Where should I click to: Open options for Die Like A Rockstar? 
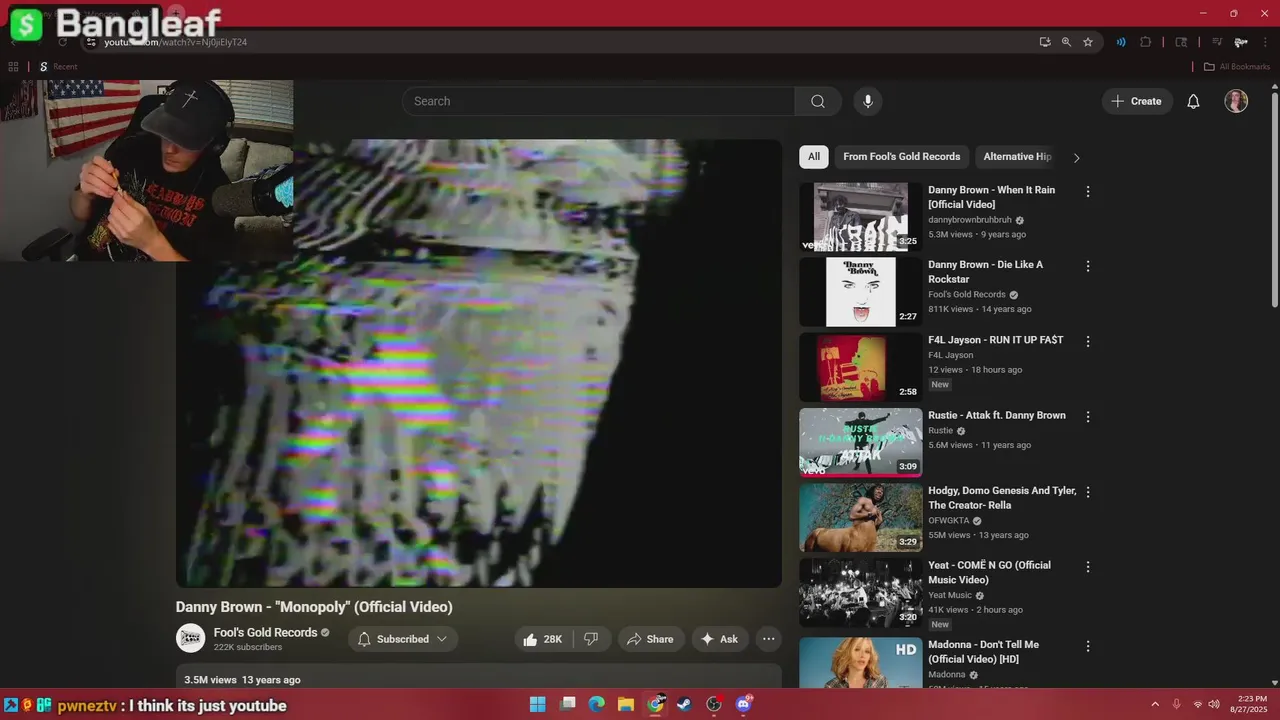pos(1088,267)
